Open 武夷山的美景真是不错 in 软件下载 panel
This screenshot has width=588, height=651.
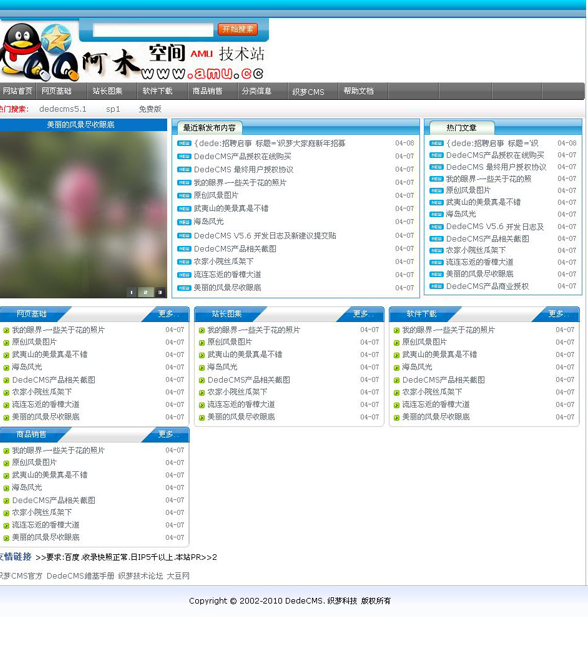point(440,354)
